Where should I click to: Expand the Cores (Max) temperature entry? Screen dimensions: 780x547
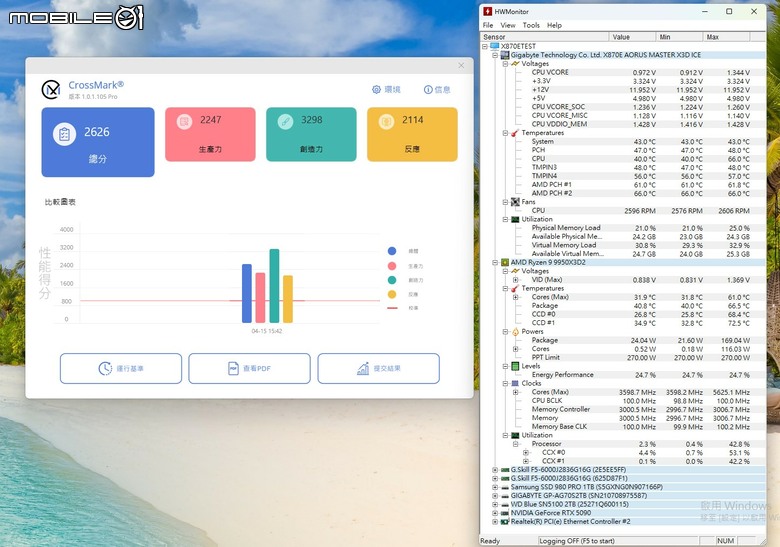tap(516, 297)
